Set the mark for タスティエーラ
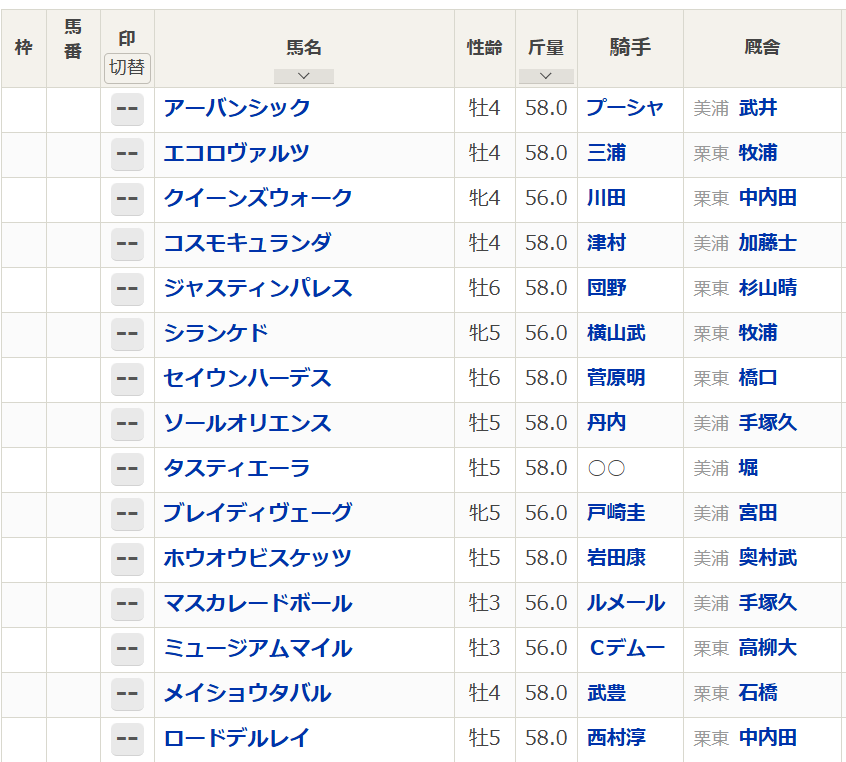Screen dimensions: 846x762 pos(127,469)
